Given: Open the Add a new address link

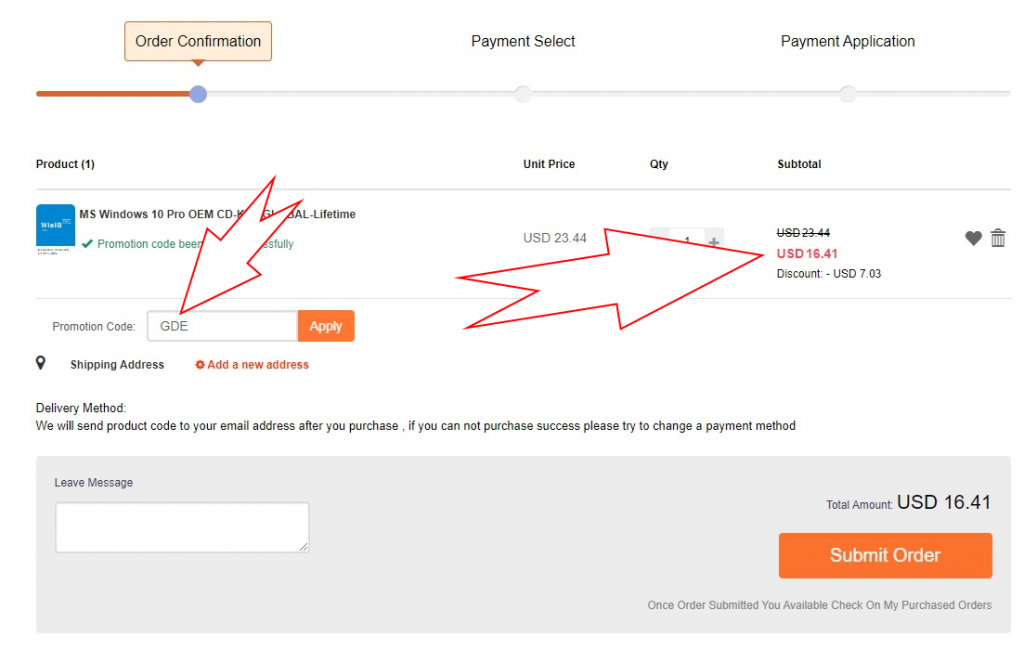Looking at the screenshot, I should point(258,365).
